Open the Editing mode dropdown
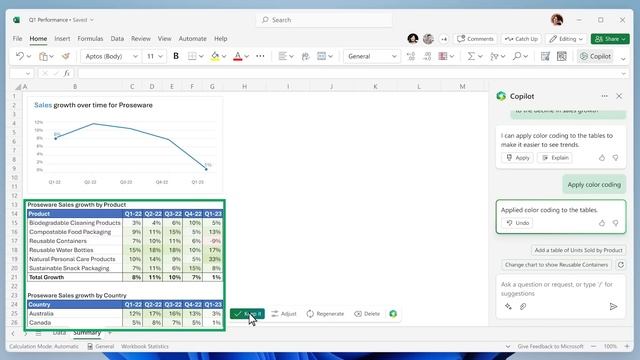The width and height of the screenshot is (640, 360). [566, 39]
